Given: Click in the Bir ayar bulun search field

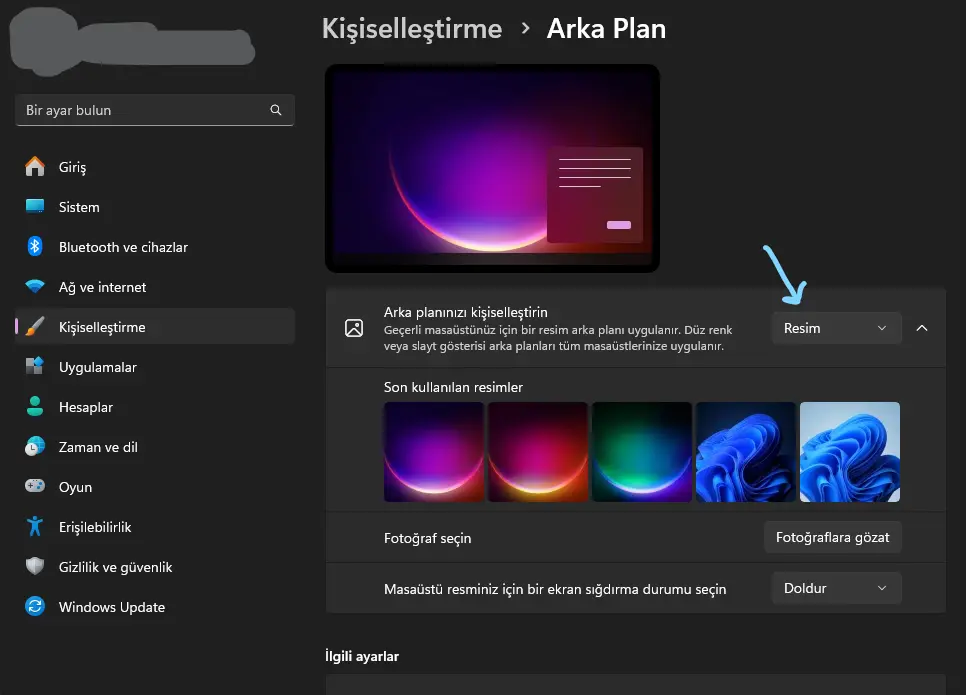Looking at the screenshot, I should click(155, 110).
